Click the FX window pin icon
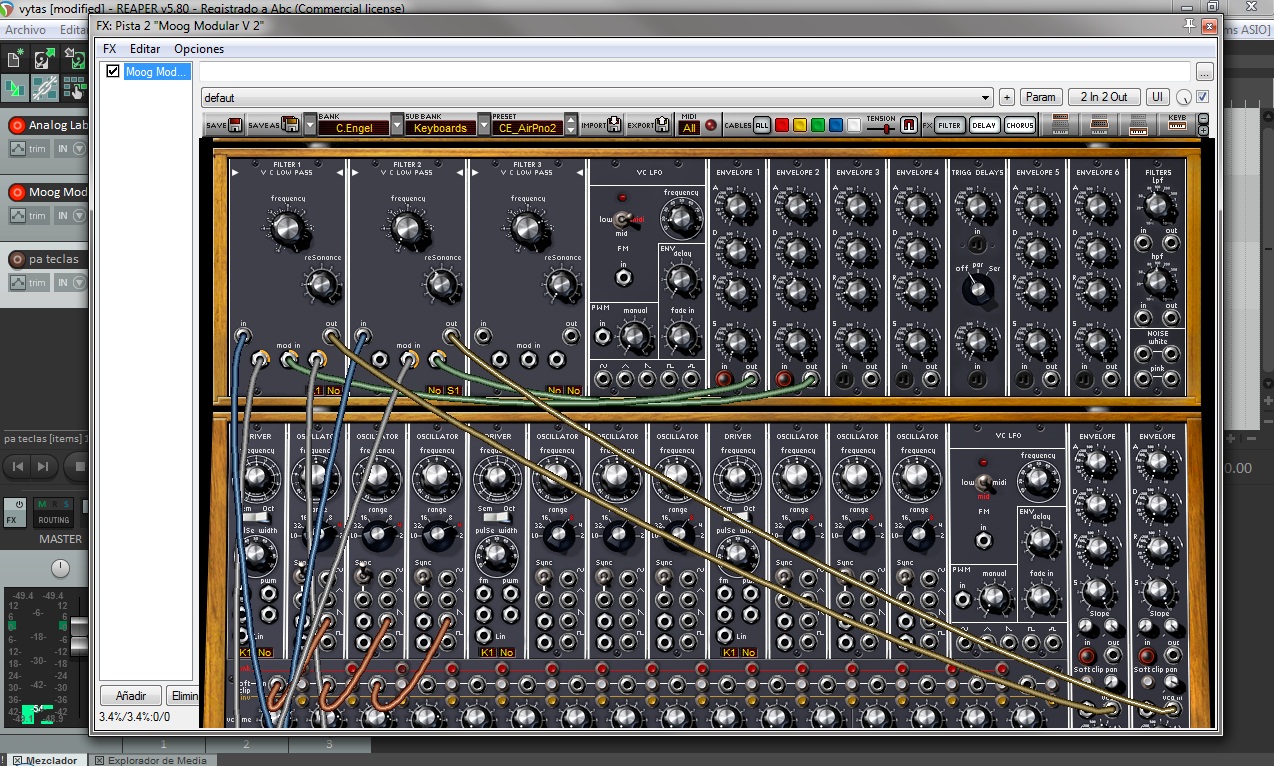 click(x=1189, y=25)
